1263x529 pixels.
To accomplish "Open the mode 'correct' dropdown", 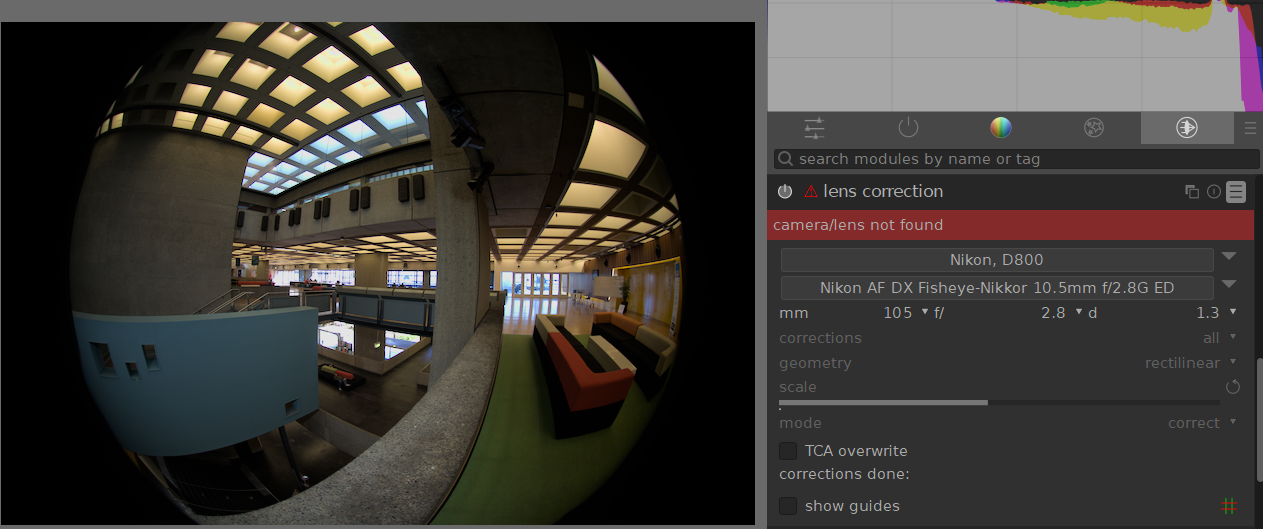I will pyautogui.click(x=1009, y=423).
